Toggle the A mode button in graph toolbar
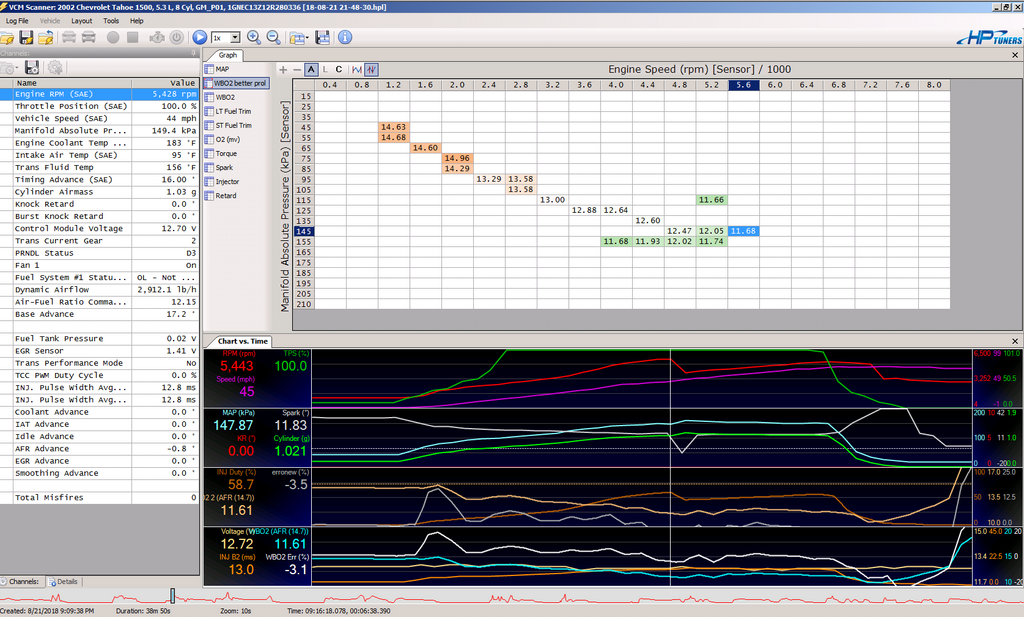The height and width of the screenshot is (617, 1024). [x=311, y=69]
